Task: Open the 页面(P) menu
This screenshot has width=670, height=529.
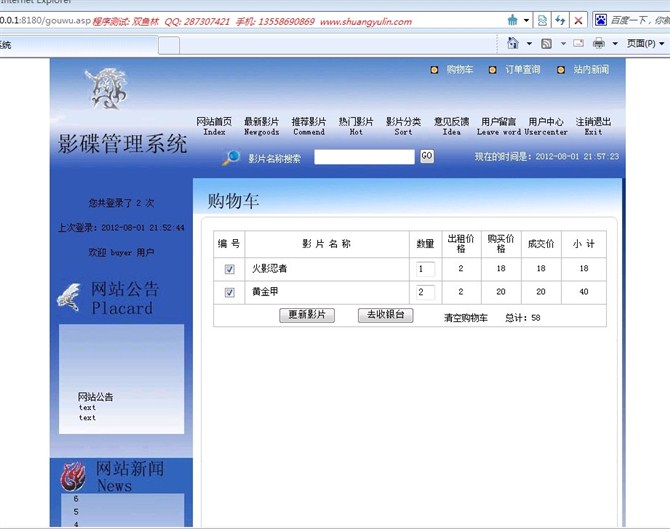Action: click(x=645, y=44)
